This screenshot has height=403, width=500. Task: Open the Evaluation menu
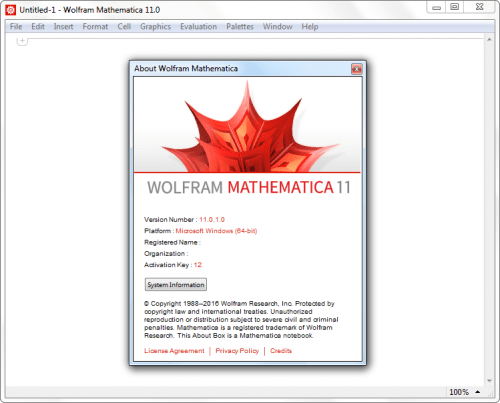click(198, 27)
